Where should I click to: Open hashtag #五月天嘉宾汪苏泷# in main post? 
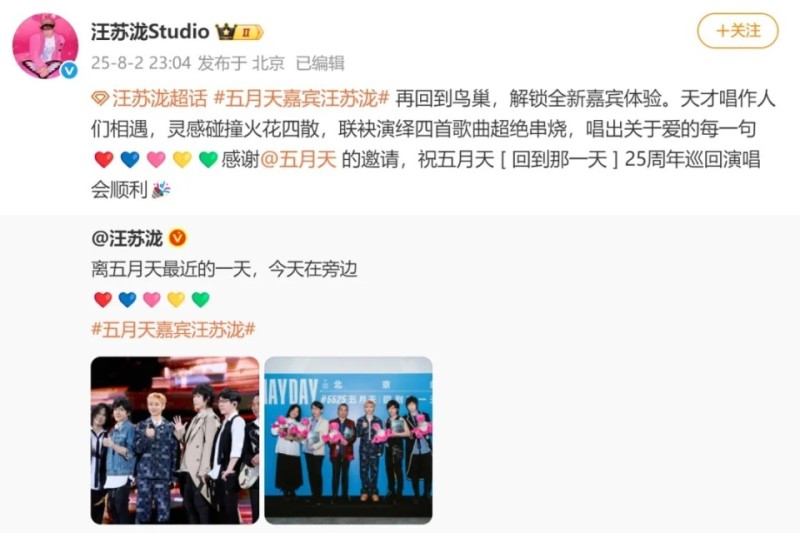302,98
